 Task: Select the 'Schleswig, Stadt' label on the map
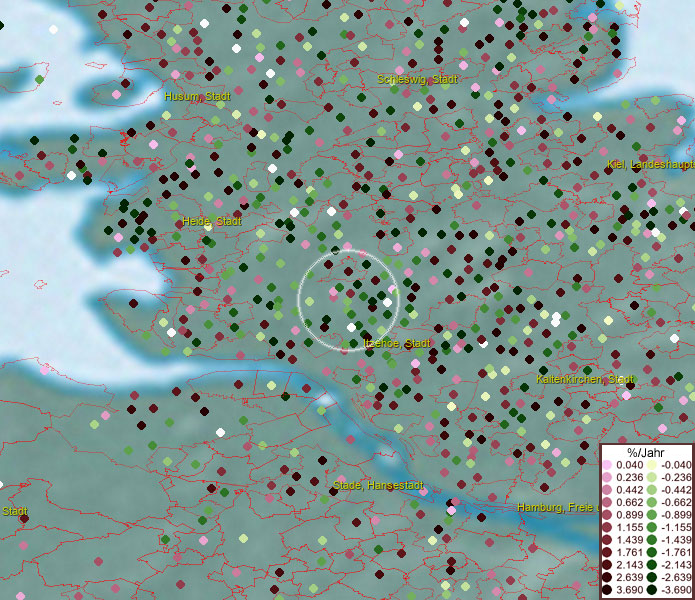(x=417, y=79)
